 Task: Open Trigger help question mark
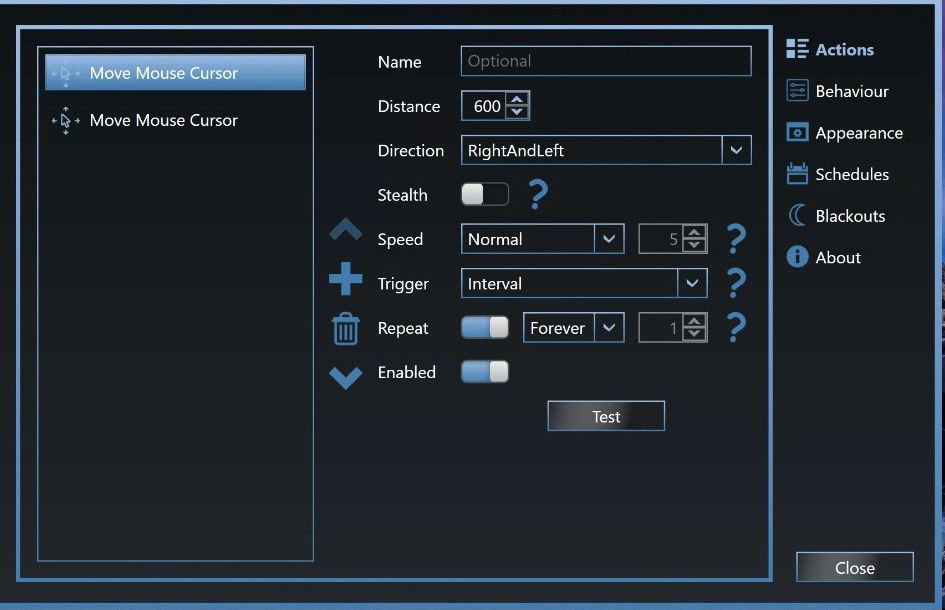coord(736,283)
